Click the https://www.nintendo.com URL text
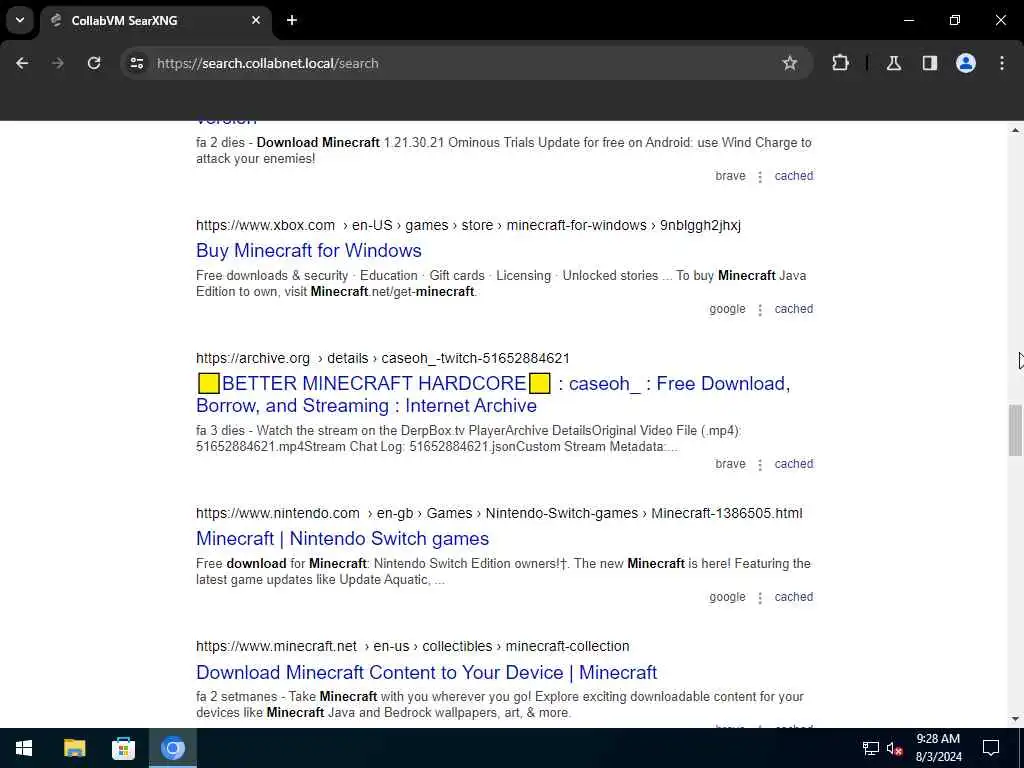The image size is (1024, 768). click(x=278, y=514)
